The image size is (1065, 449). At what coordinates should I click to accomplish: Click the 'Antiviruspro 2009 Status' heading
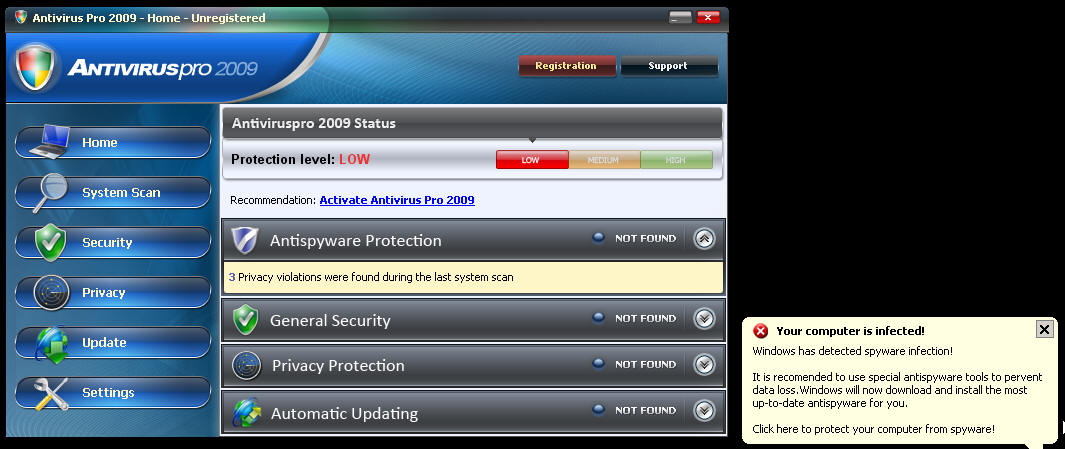[314, 124]
